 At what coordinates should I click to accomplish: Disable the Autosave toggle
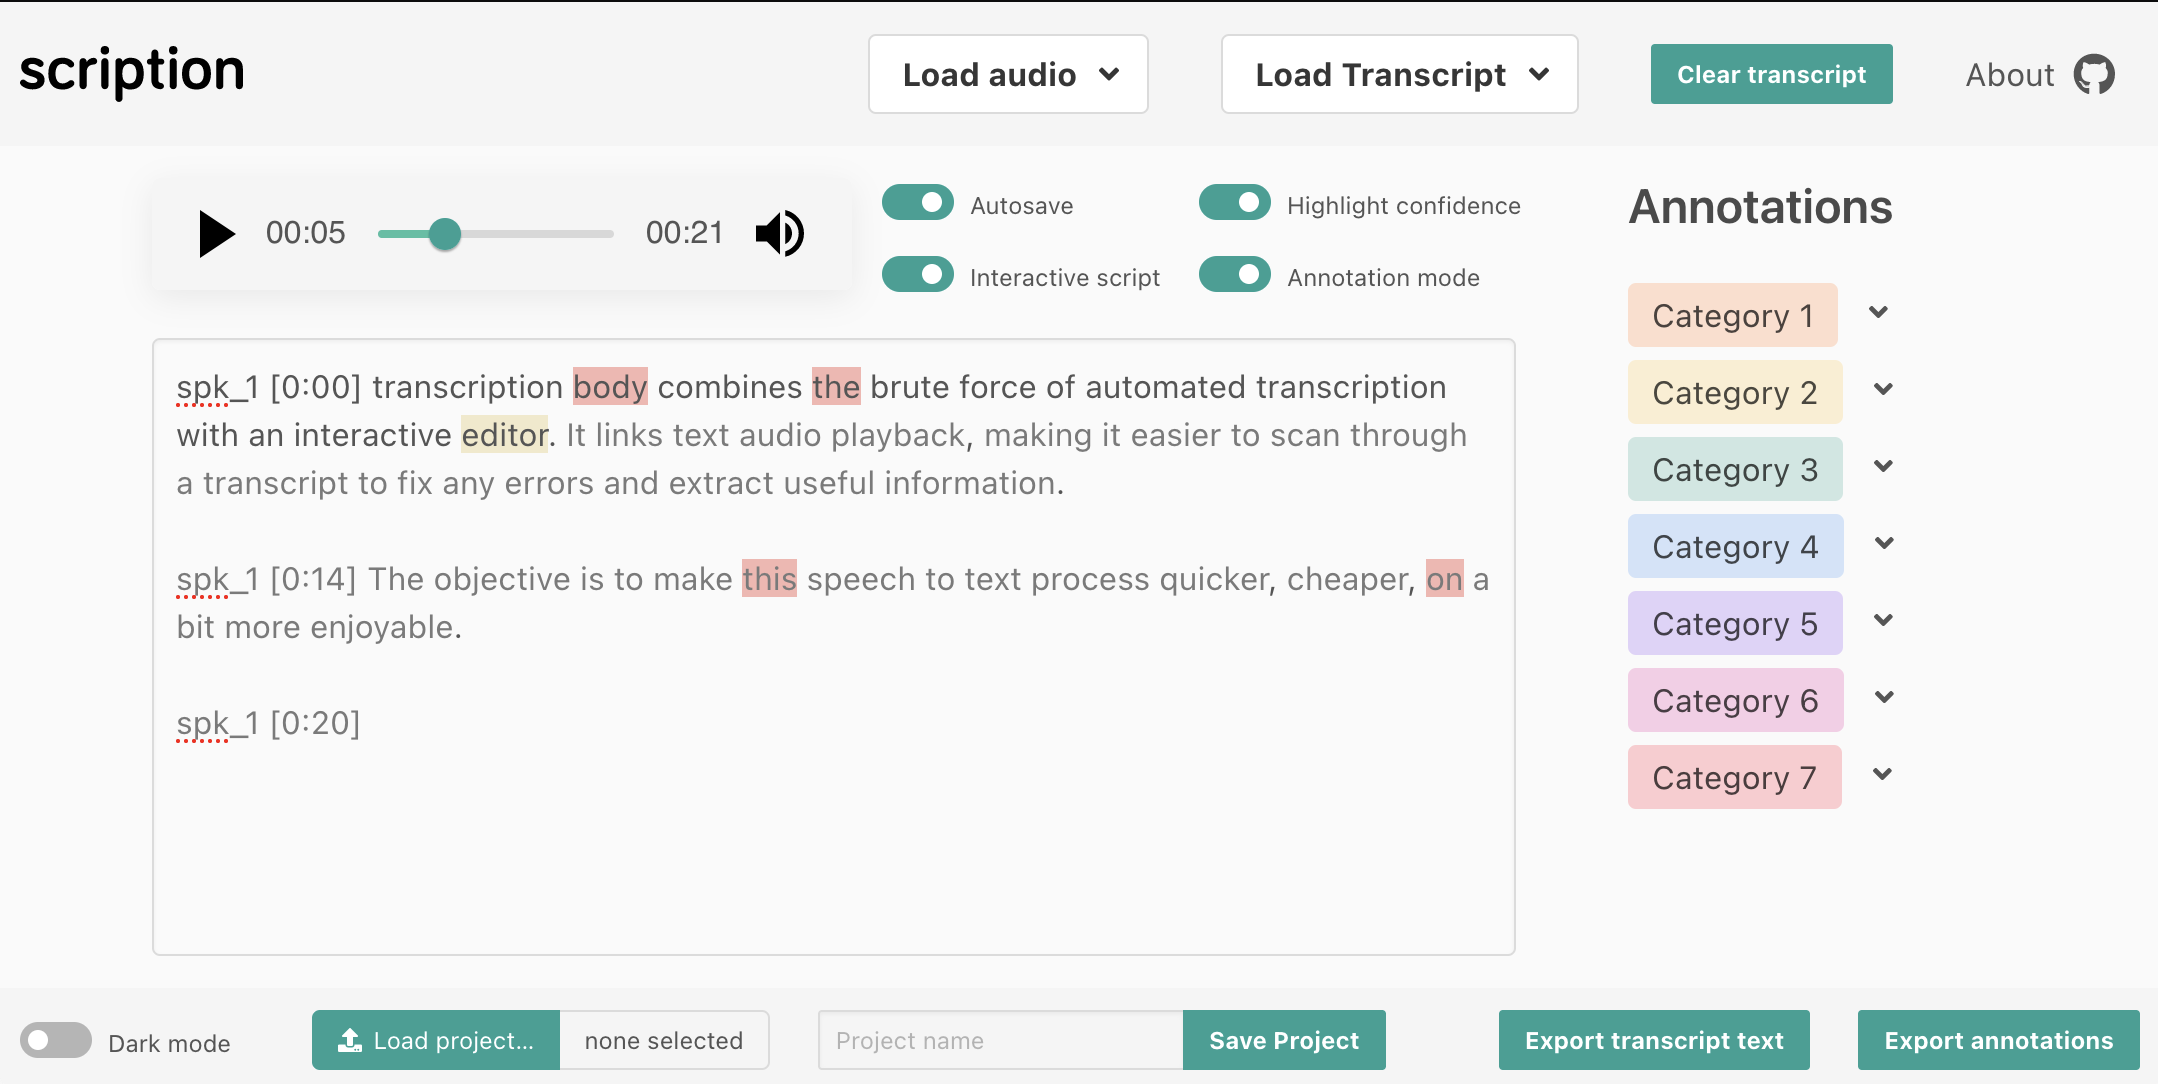click(917, 202)
